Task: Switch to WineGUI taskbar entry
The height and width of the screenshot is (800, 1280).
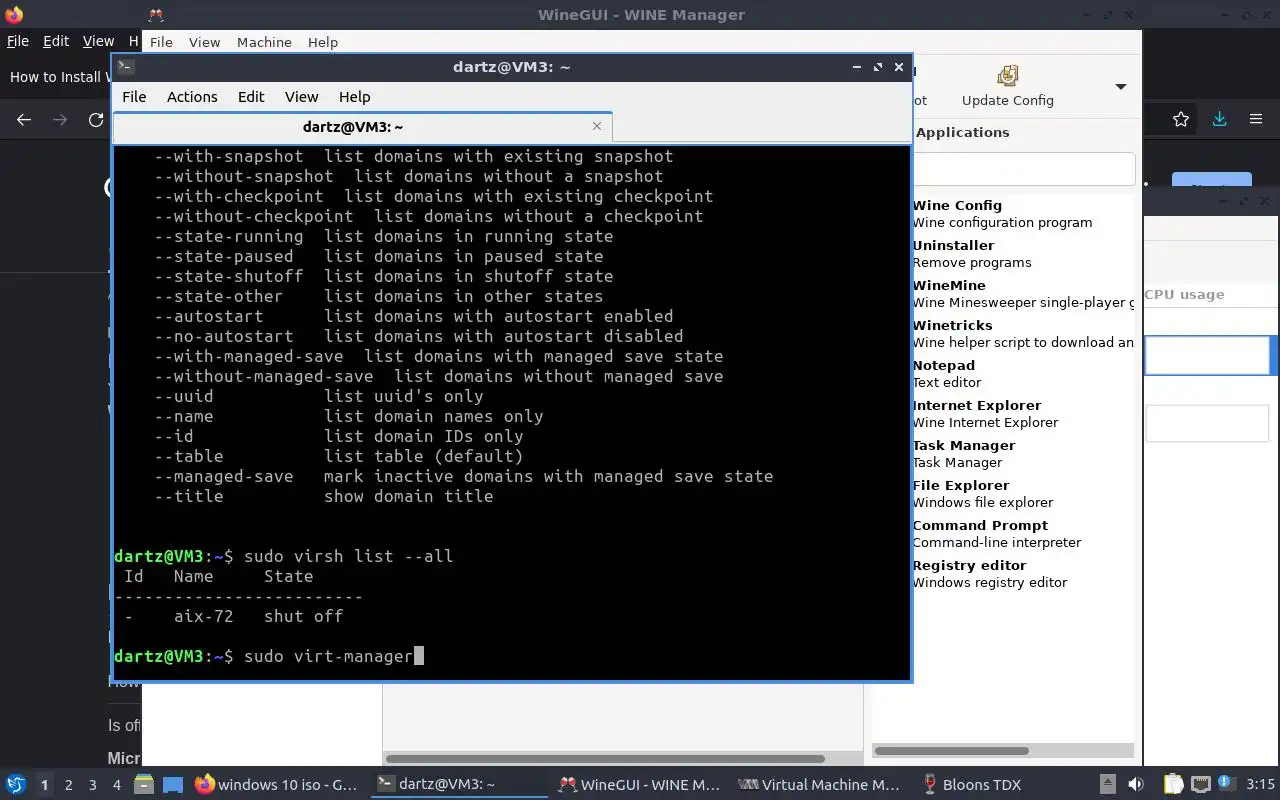Action: click(x=640, y=785)
